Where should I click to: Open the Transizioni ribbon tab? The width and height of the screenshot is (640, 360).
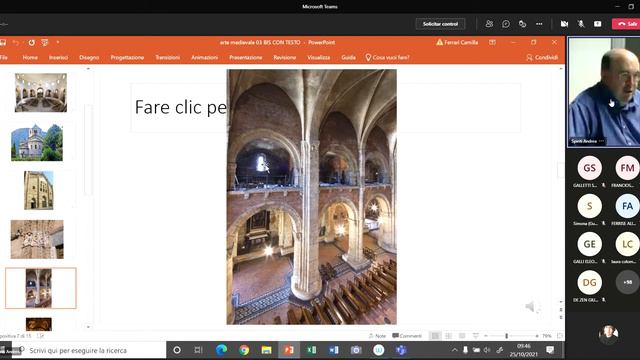167,58
